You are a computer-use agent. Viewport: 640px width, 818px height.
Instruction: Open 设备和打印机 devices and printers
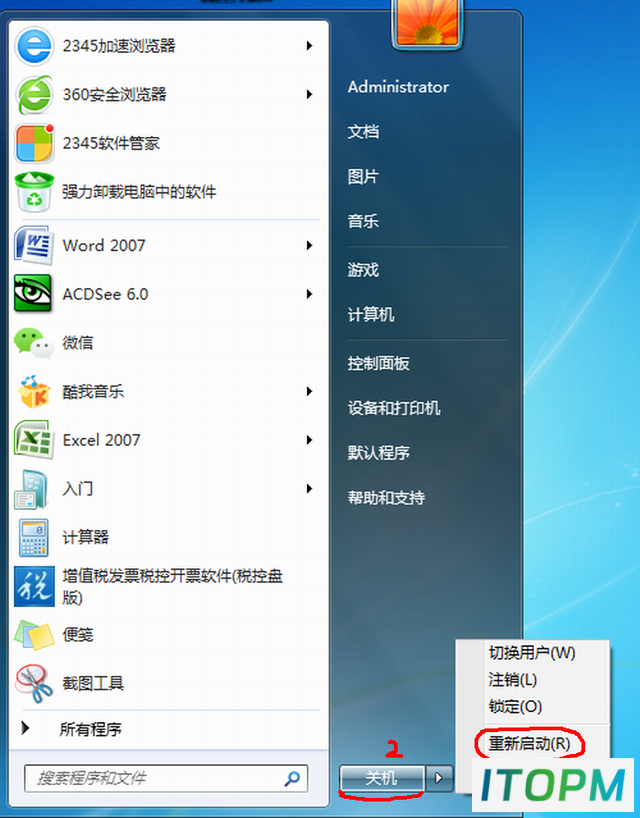(x=394, y=408)
